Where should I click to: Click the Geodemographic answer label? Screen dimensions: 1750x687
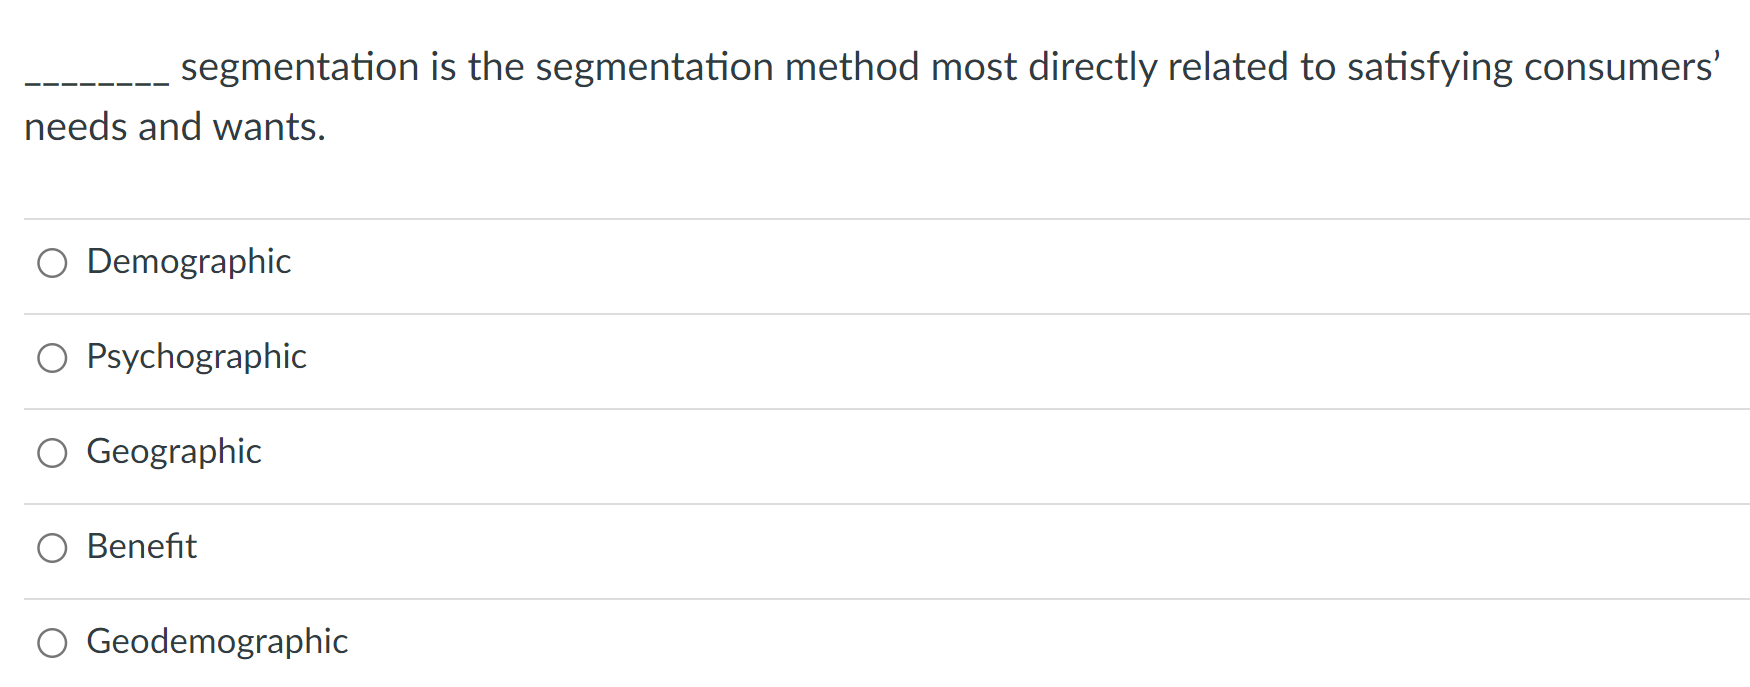(x=217, y=642)
